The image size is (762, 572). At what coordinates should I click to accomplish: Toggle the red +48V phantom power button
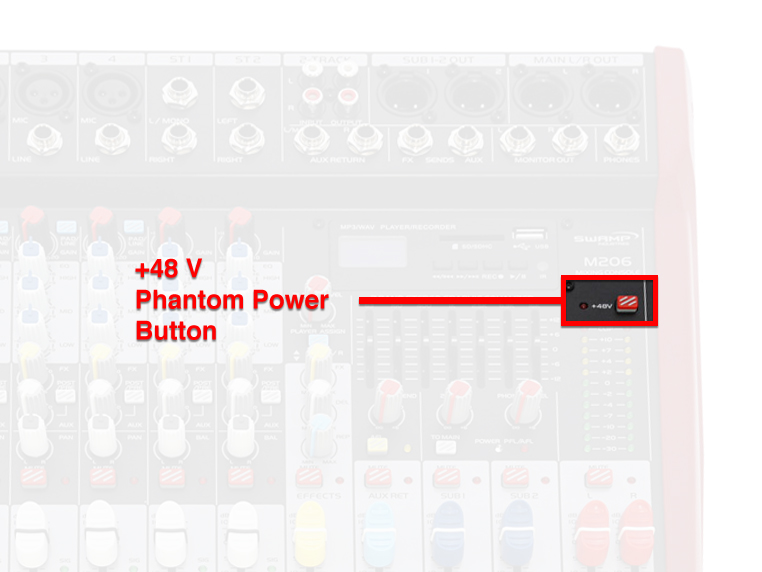point(627,304)
